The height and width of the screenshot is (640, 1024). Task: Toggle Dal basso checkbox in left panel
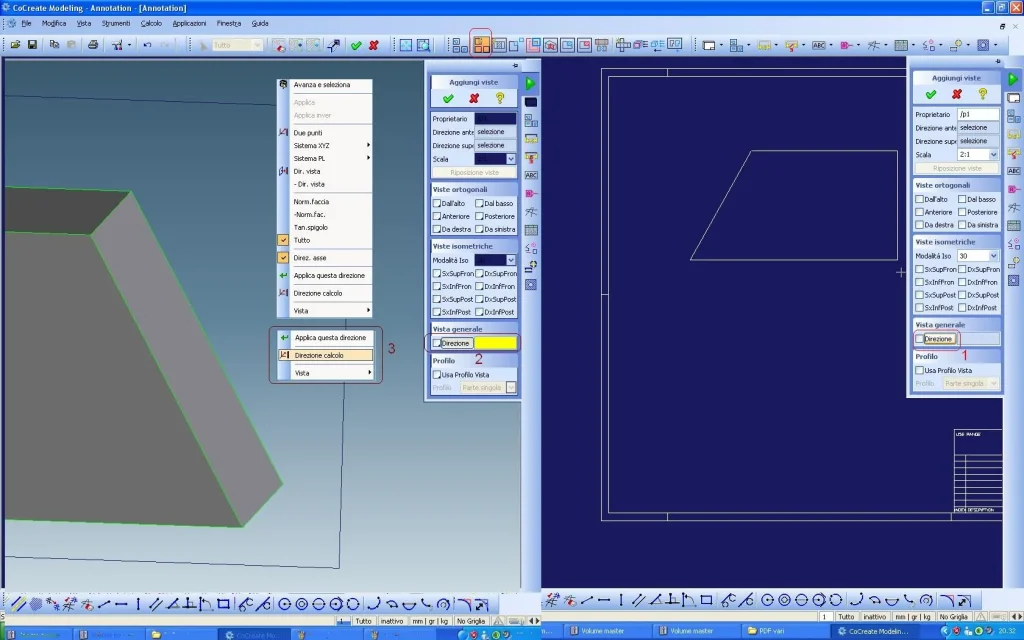click(479, 203)
